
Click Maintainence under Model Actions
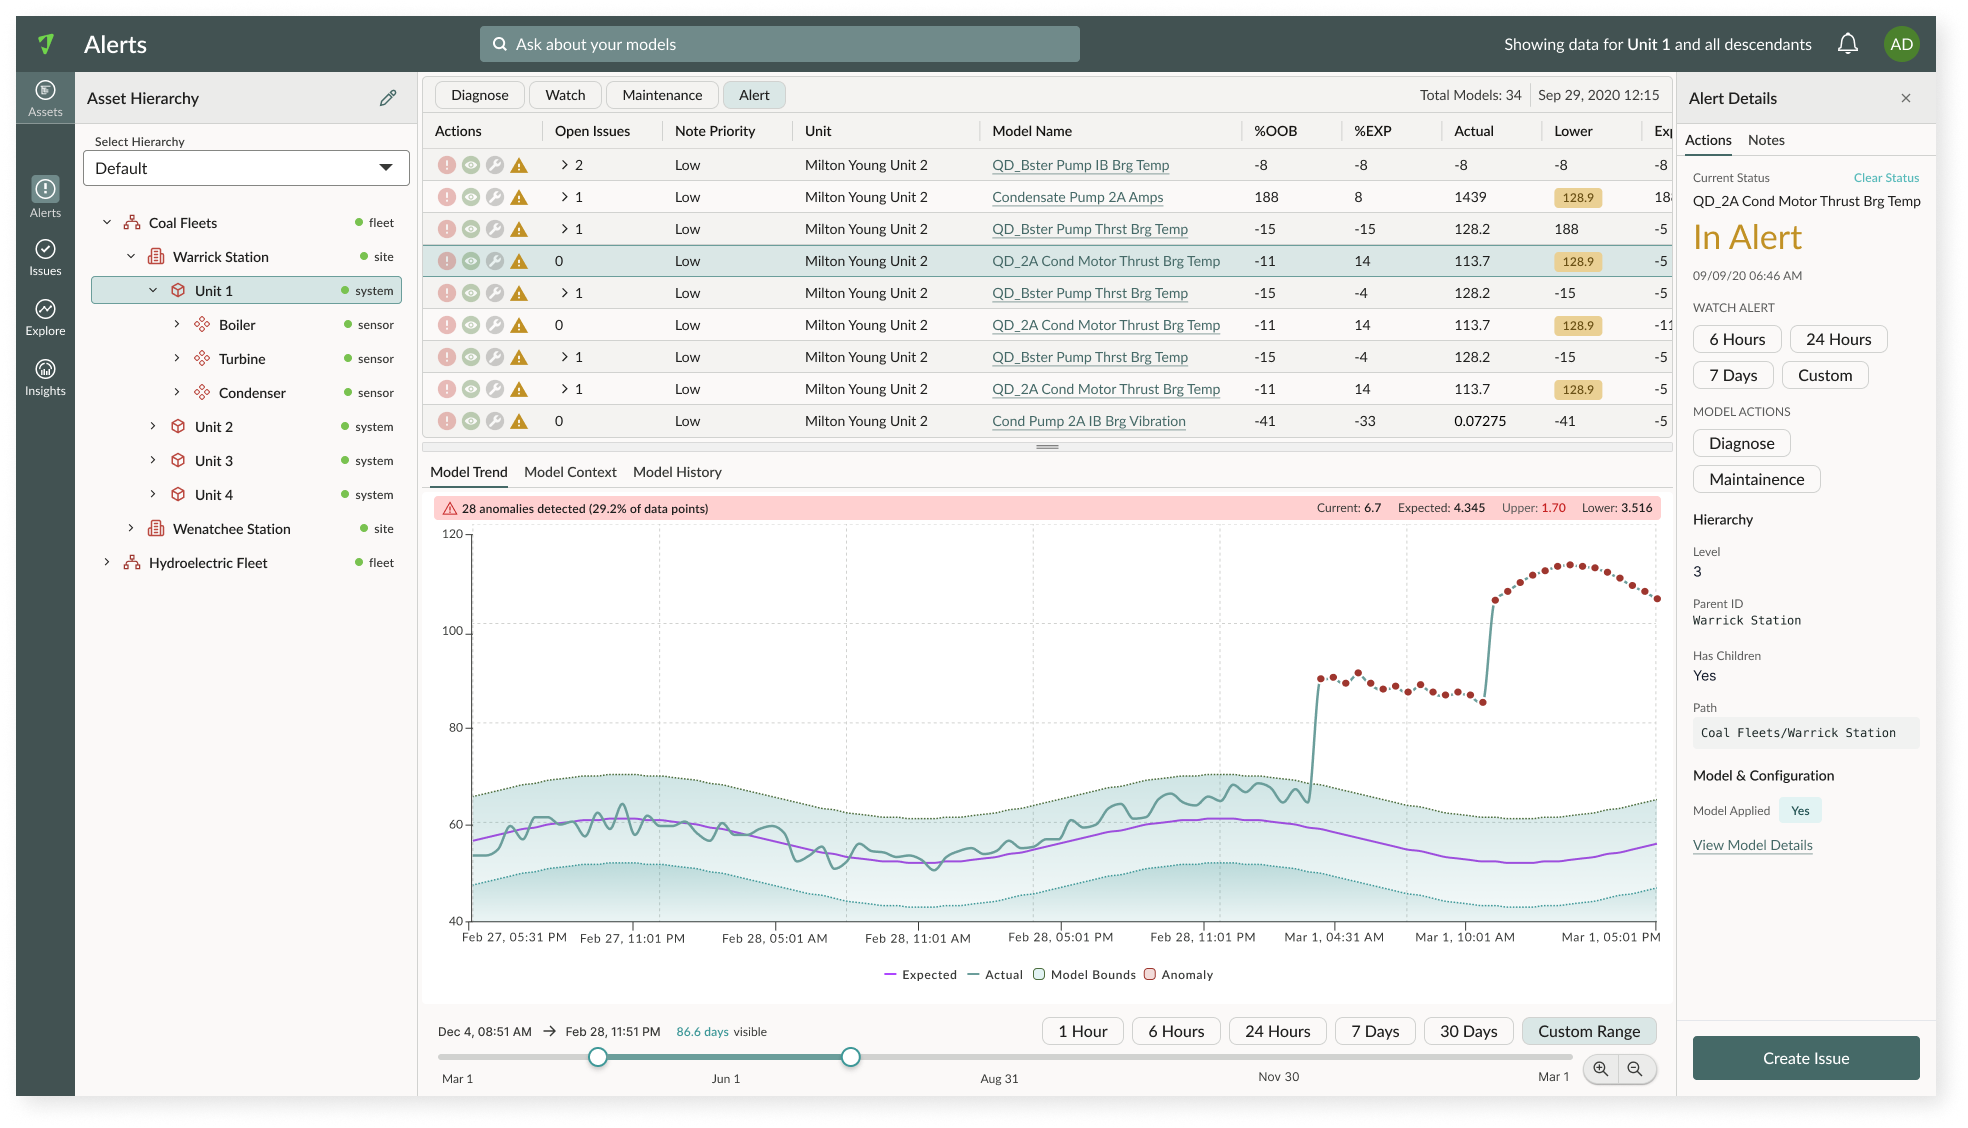(x=1756, y=479)
